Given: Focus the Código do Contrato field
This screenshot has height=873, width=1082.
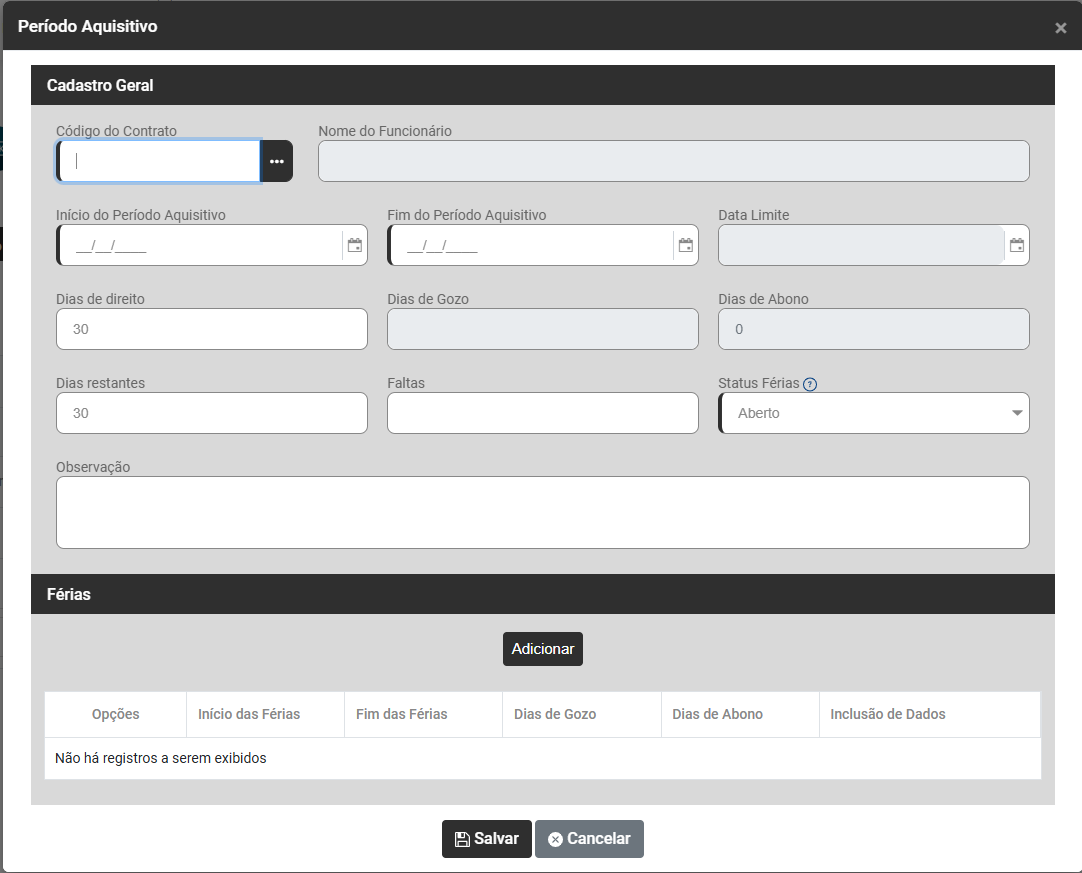Looking at the screenshot, I should click(160, 161).
